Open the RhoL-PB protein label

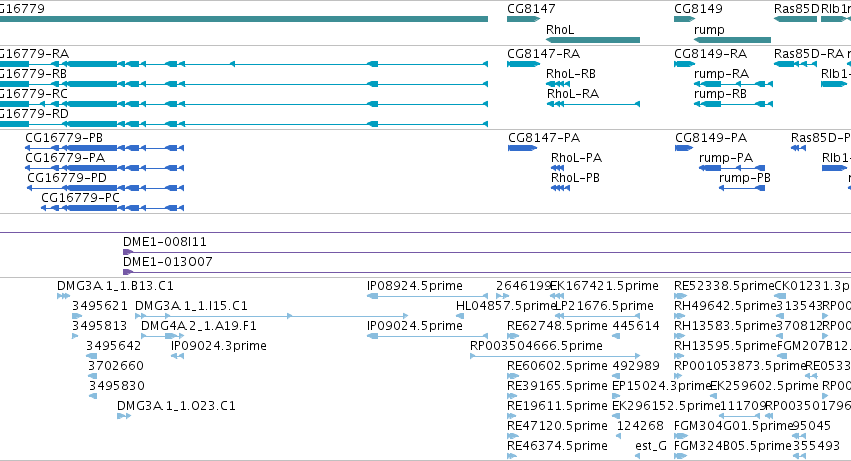(x=575, y=178)
